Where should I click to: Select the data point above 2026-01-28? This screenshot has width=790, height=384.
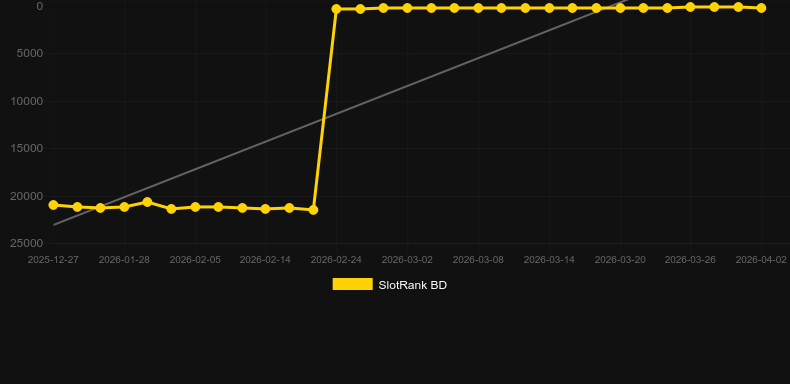pos(124,207)
